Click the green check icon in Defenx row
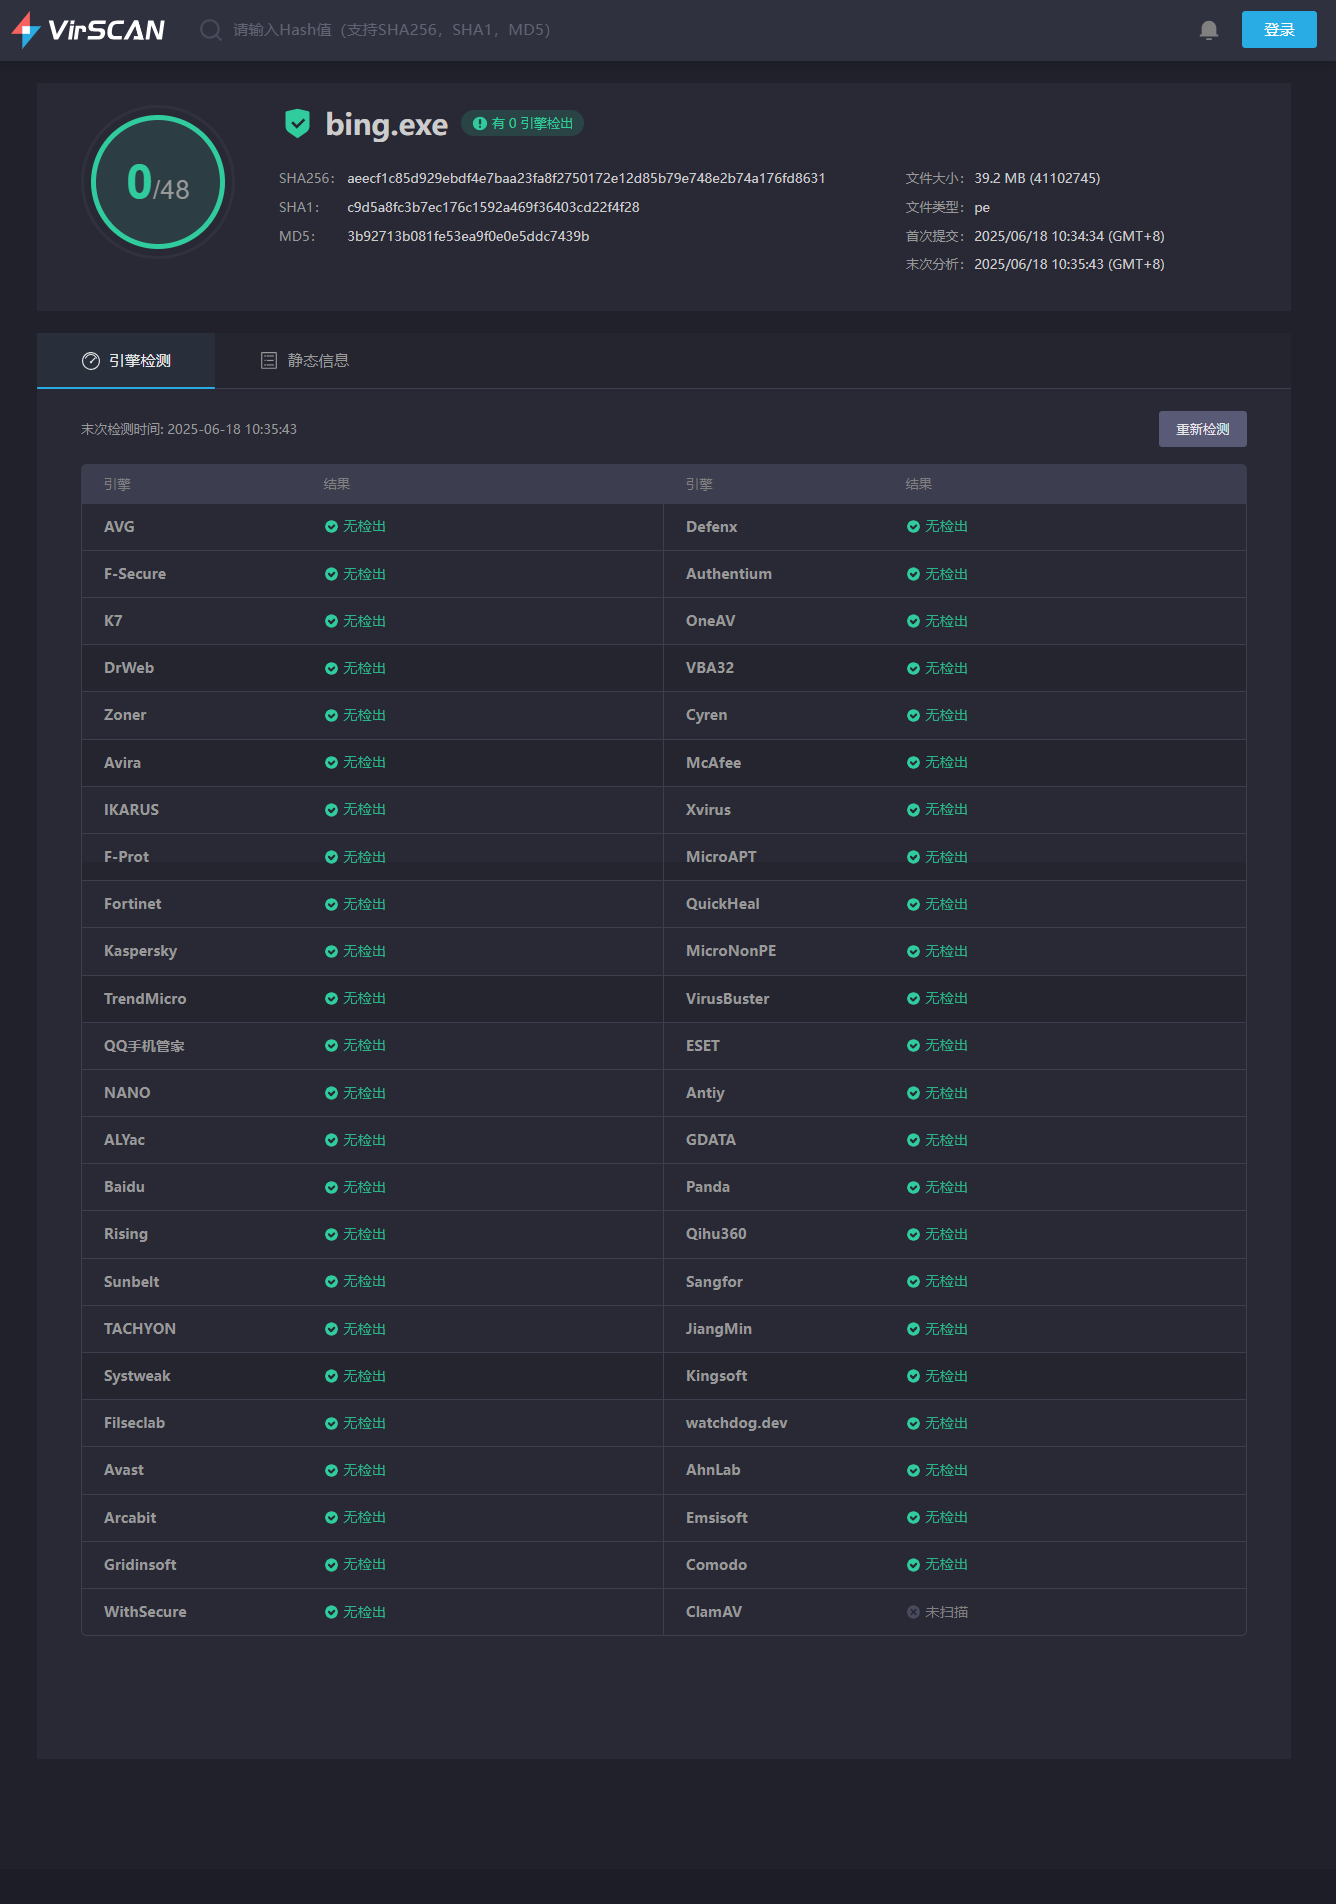 913,527
